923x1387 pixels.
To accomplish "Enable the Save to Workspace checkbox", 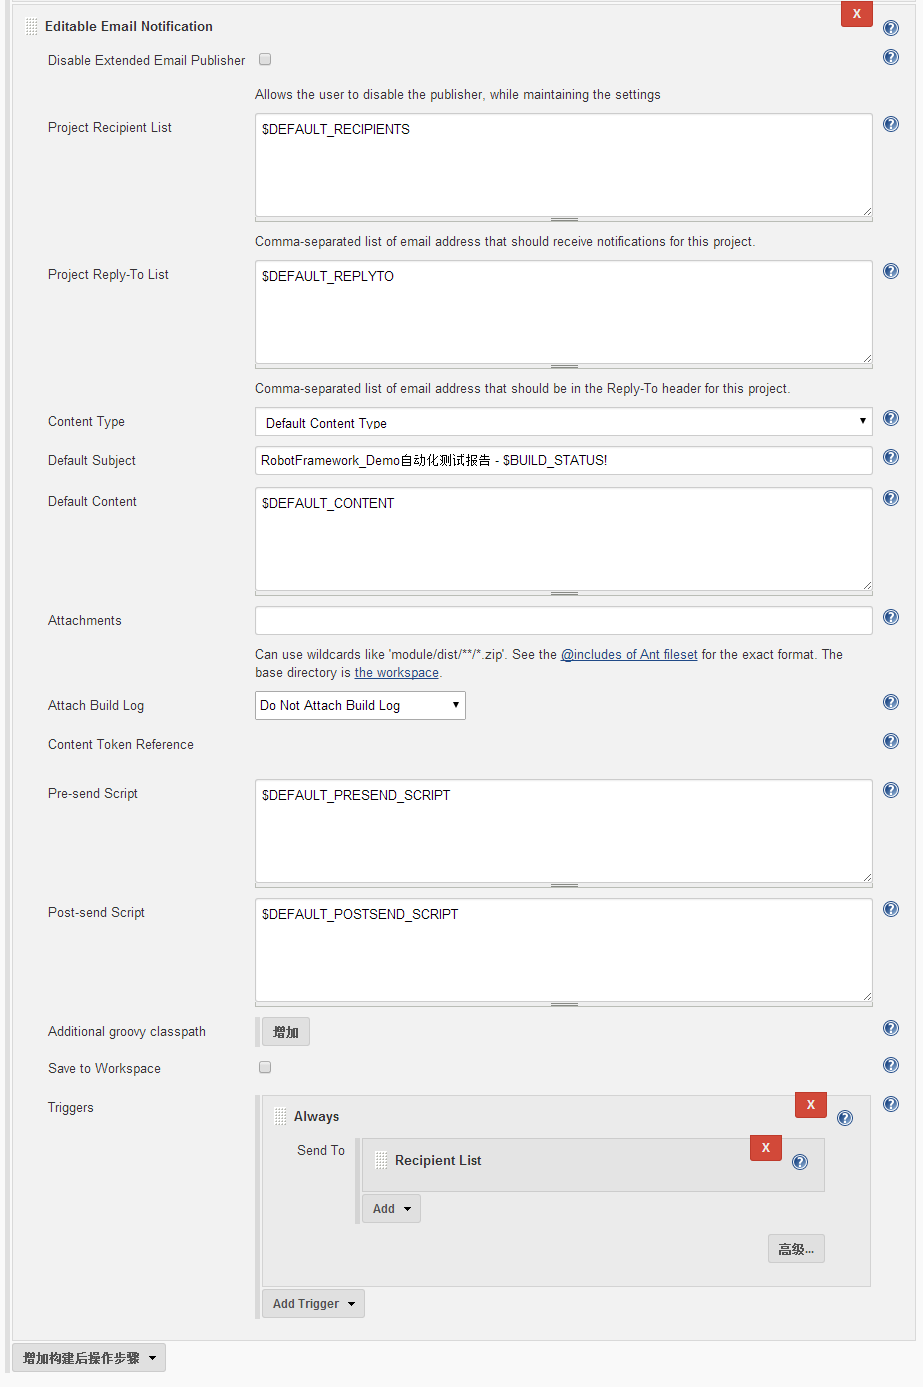I will tap(265, 1068).
